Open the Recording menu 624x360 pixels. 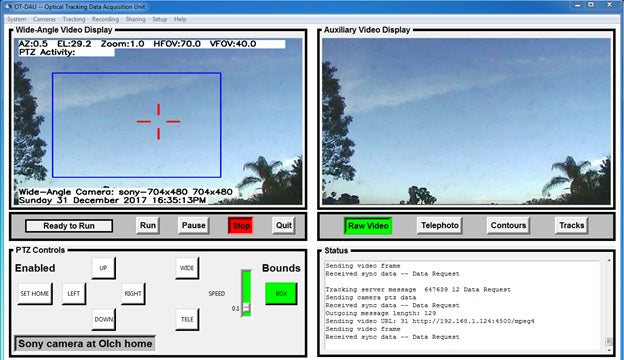pos(105,19)
